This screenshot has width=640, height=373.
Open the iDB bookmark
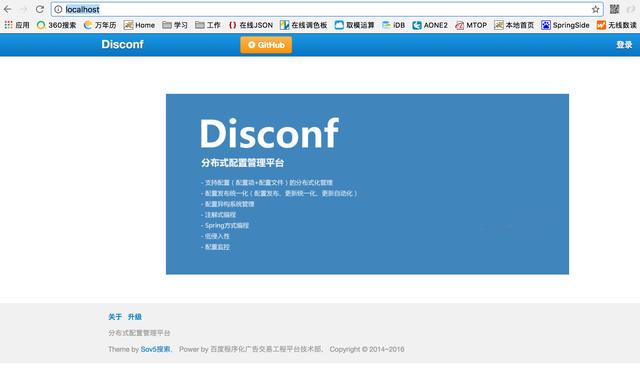[x=393, y=25]
